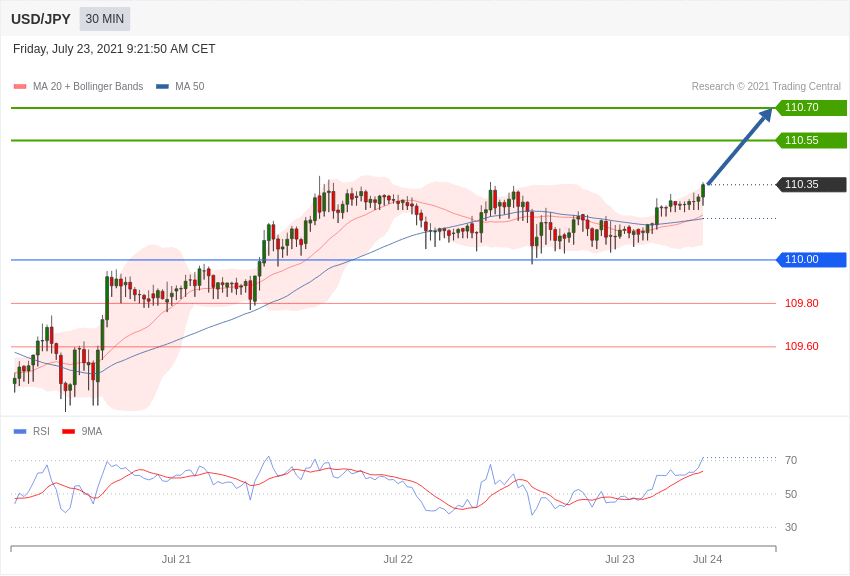Viewport: 850px width, 576px height.
Task: Click the 'Jul 22' date axis label
Action: click(x=398, y=559)
